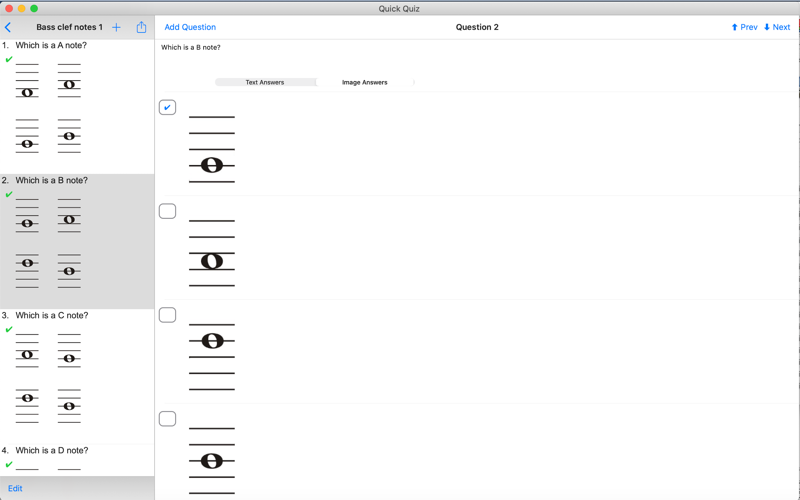Advance with the Next down arrow
Image resolution: width=800 pixels, height=500 pixels.
click(x=777, y=27)
